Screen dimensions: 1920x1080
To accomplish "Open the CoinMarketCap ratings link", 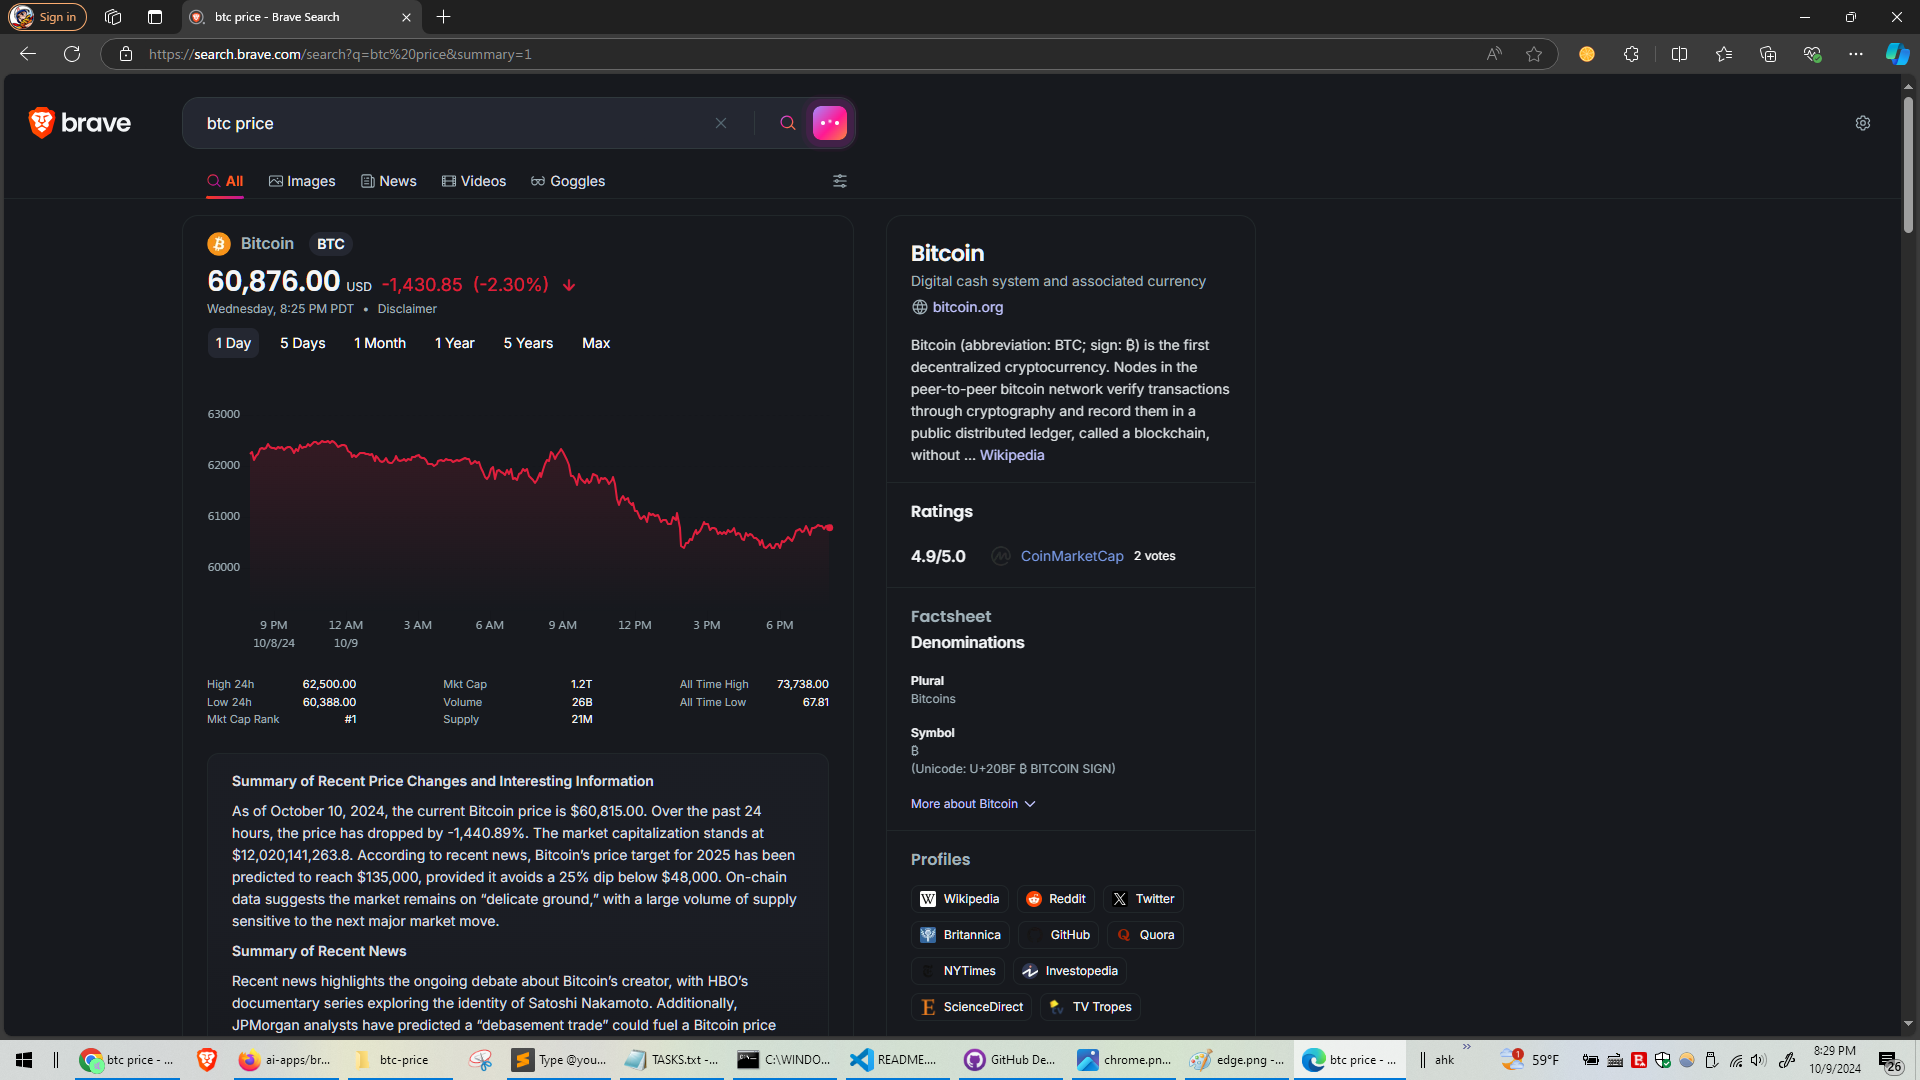I will 1071,556.
